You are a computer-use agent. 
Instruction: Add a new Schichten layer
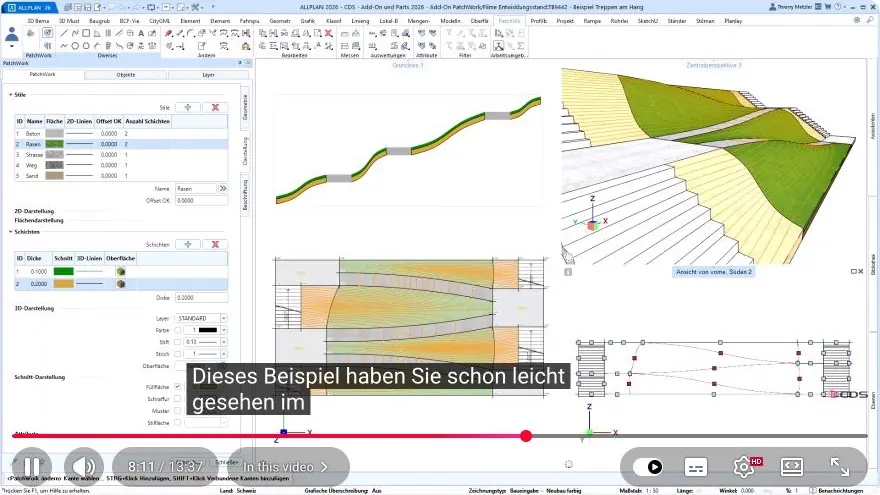(188, 244)
